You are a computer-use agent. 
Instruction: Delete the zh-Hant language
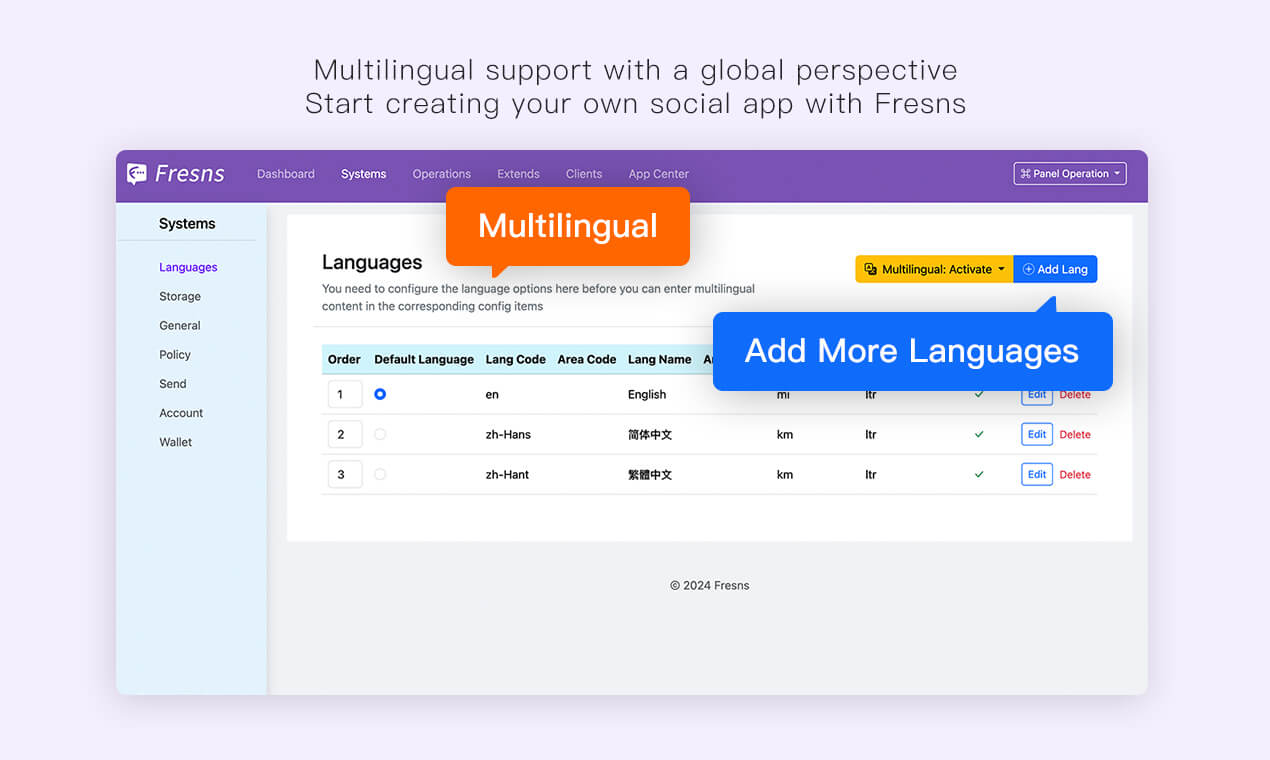1075,474
